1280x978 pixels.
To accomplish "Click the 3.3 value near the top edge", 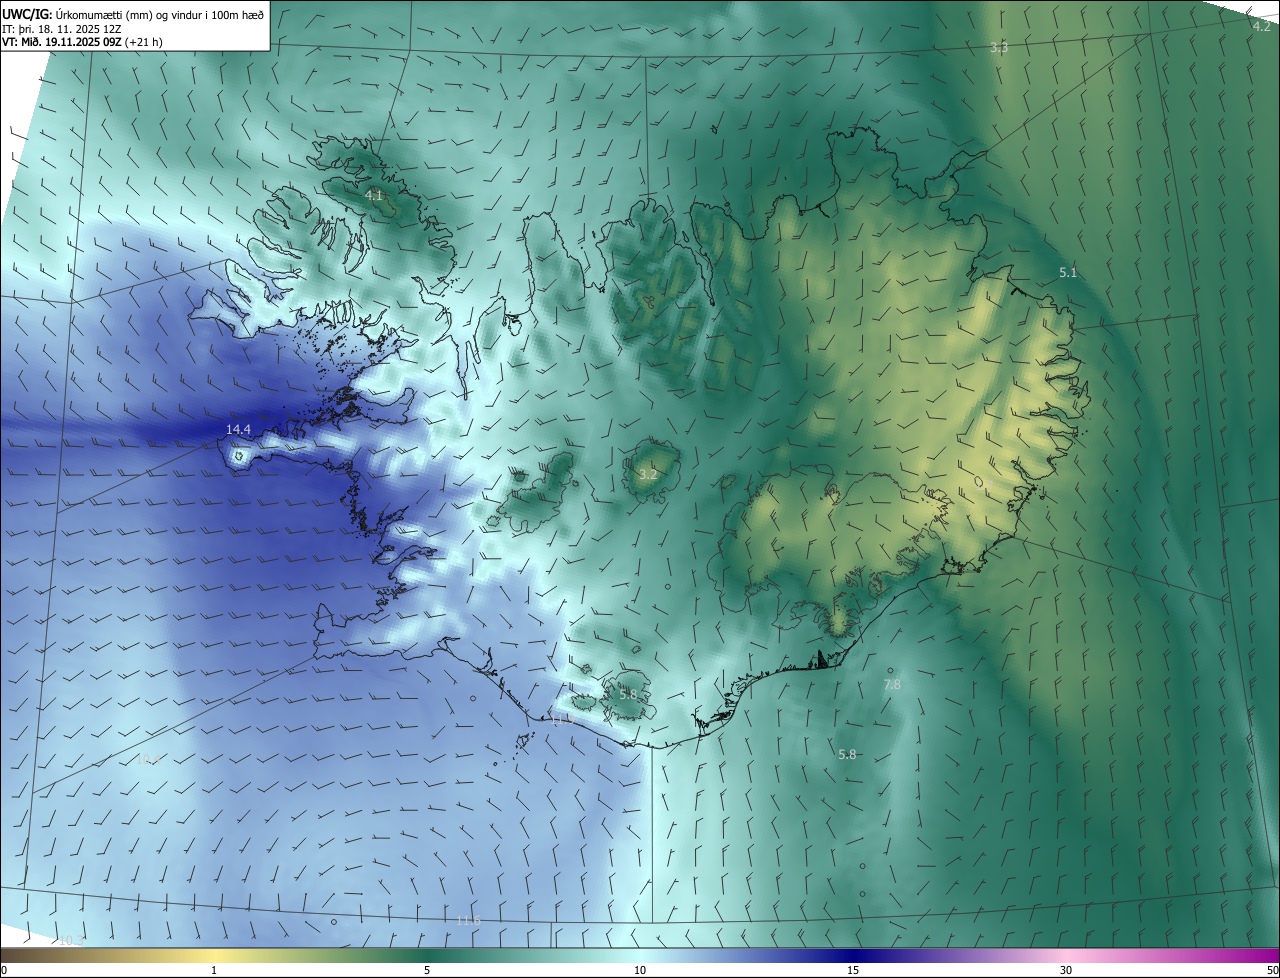I will coord(999,48).
